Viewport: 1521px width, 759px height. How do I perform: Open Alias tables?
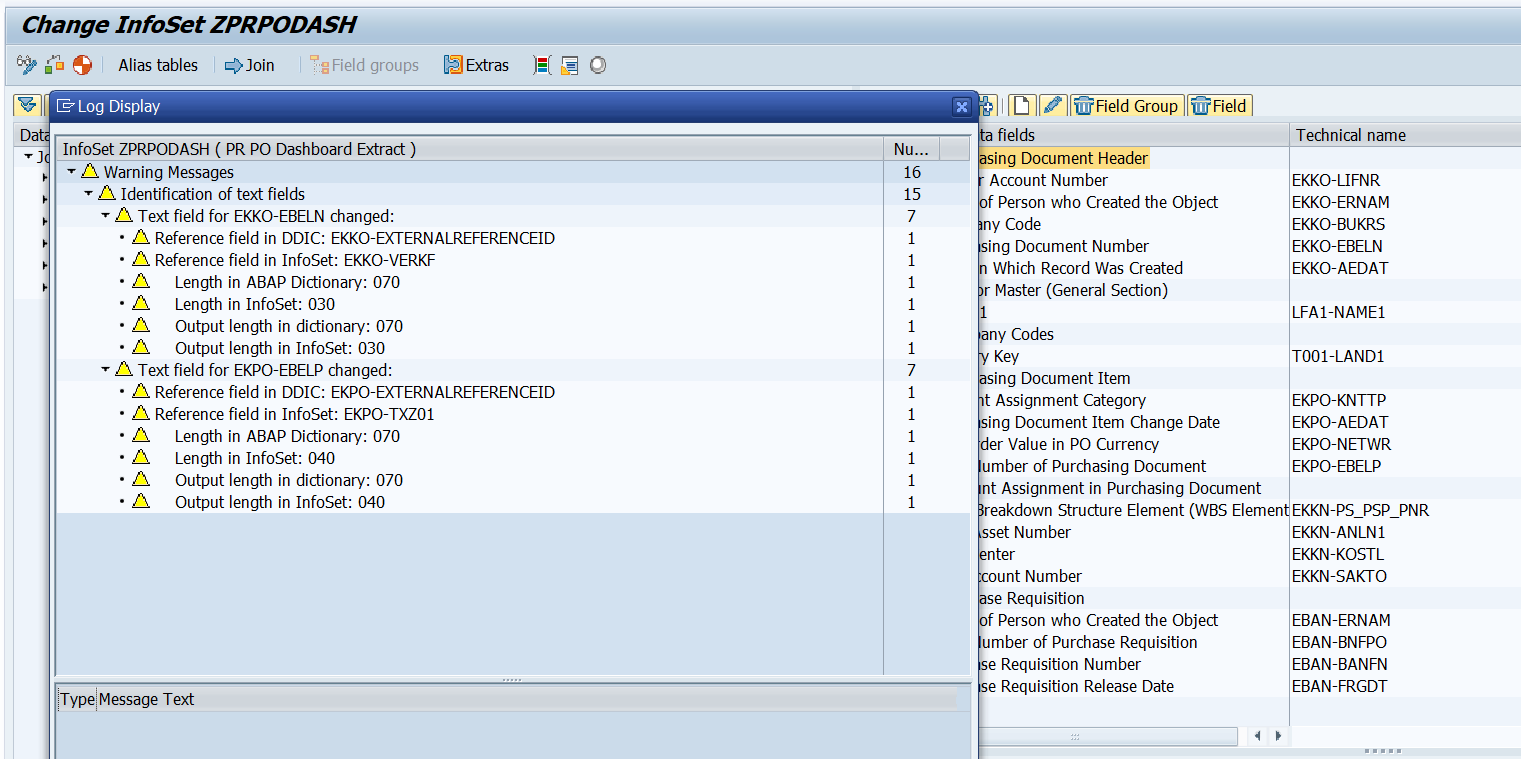tap(157, 65)
